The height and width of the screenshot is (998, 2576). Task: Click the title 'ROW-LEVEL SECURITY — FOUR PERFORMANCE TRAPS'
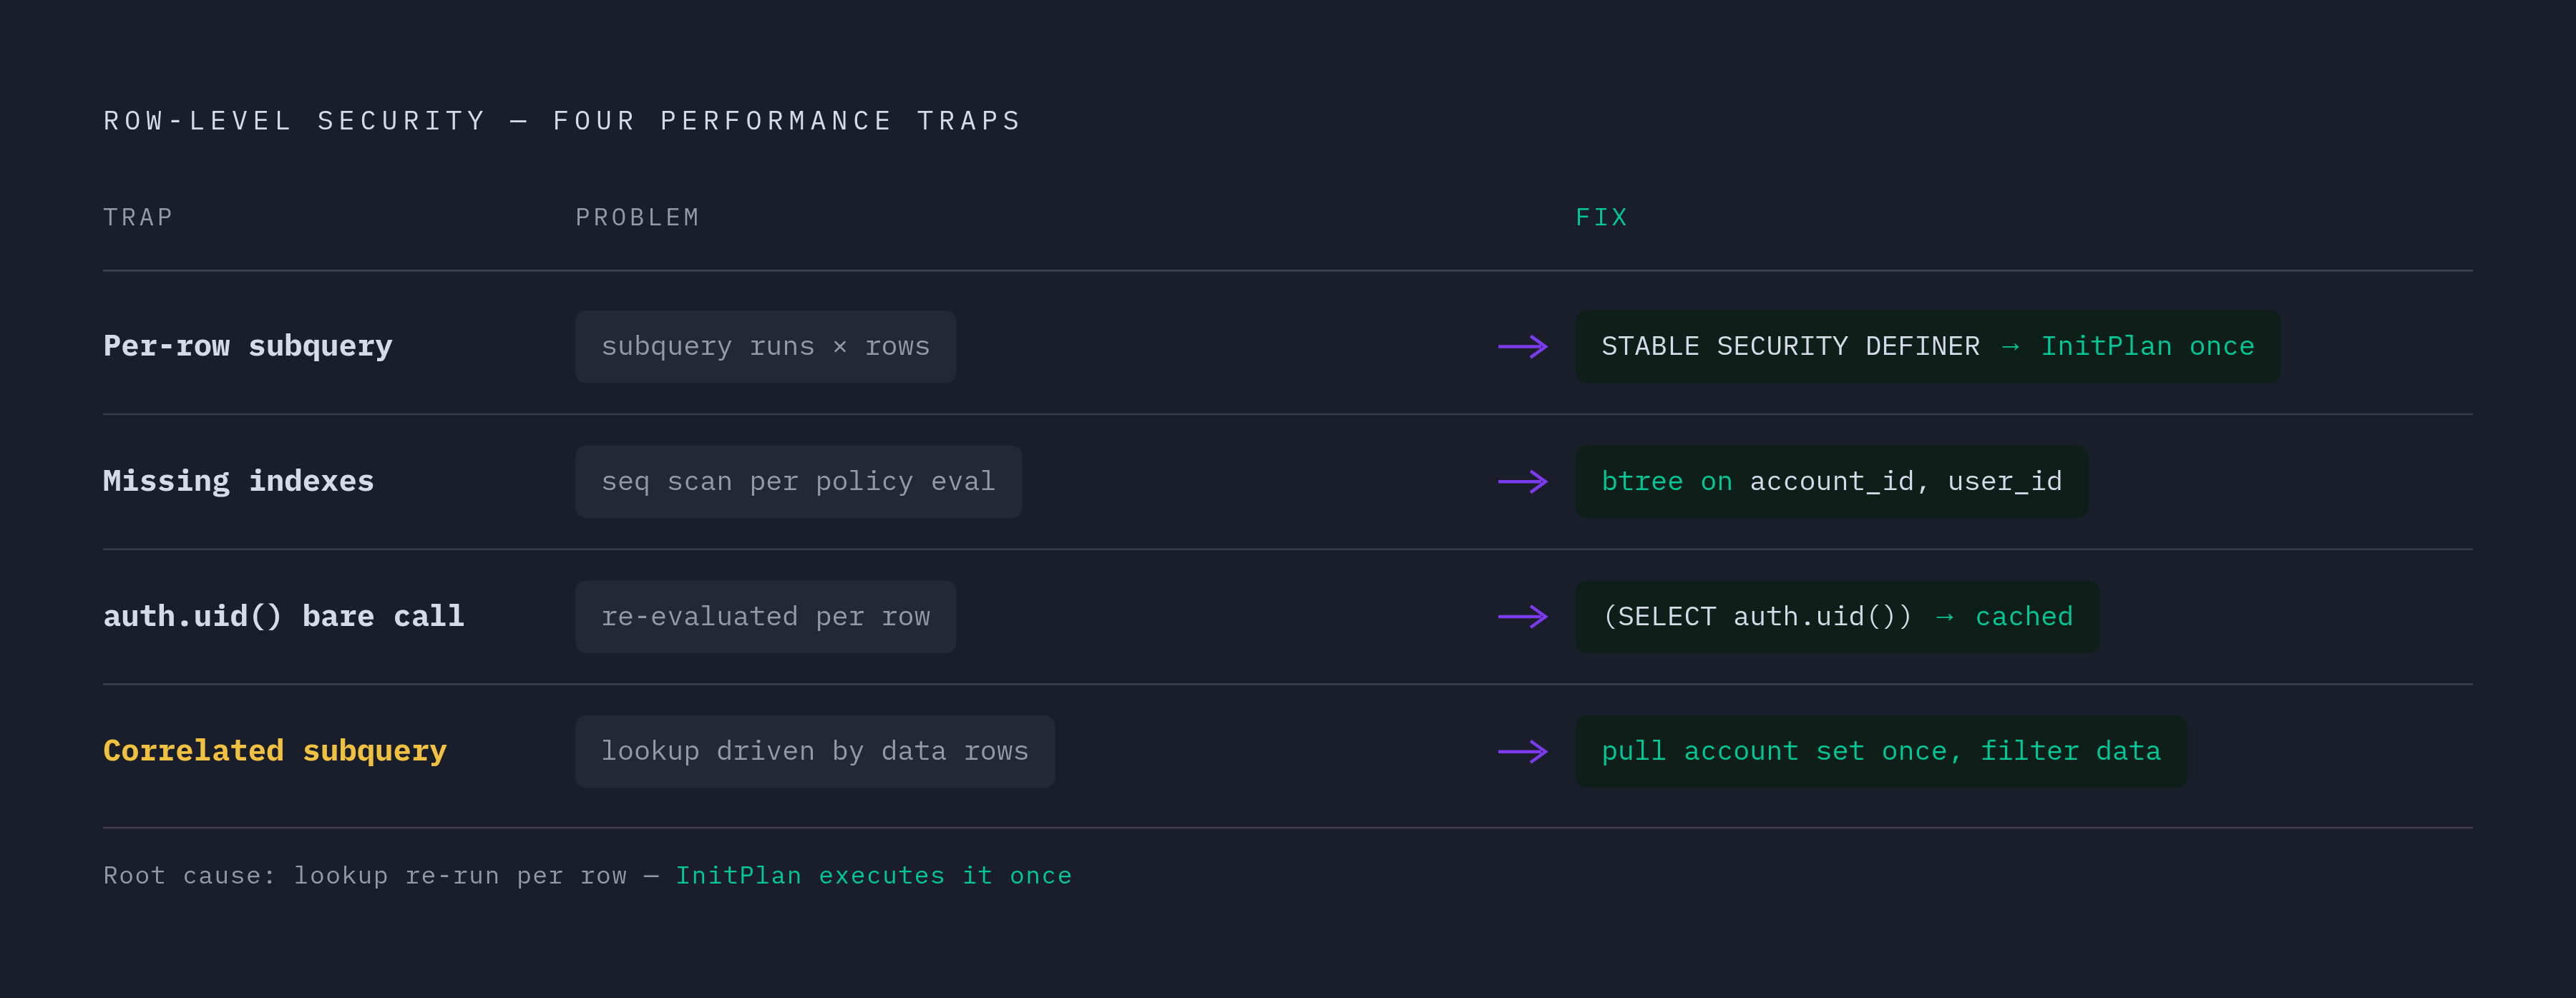(562, 121)
